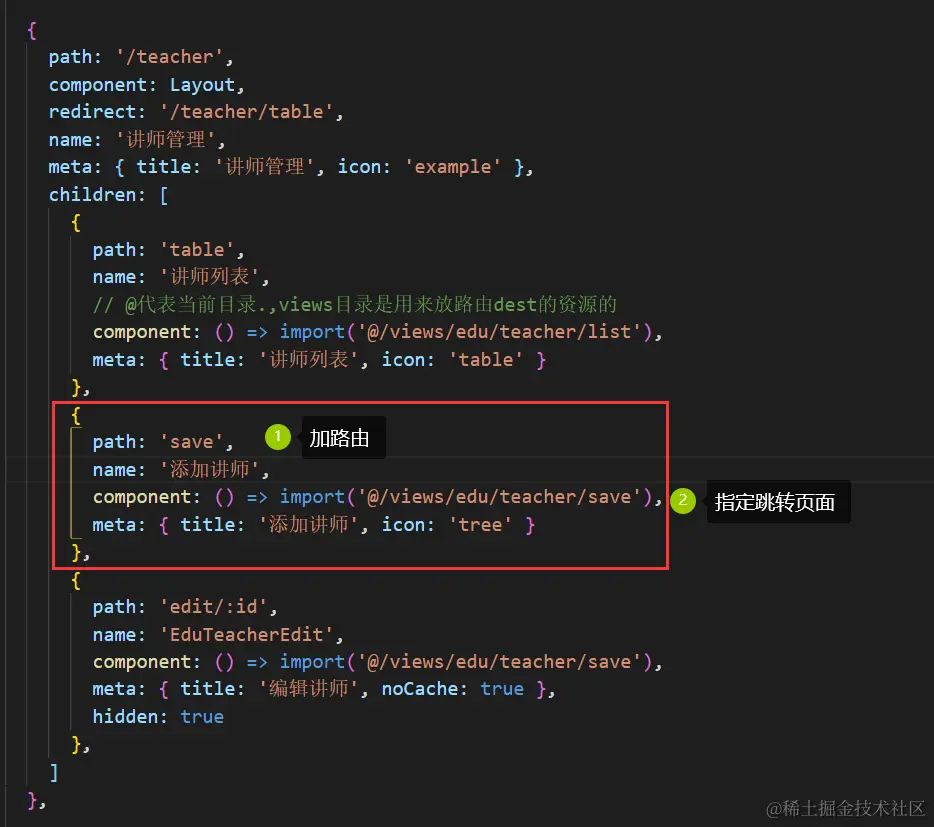This screenshot has width=934, height=827.
Task: Click the '@/views/edu/teacher/list' import path
Action: click(x=500, y=331)
